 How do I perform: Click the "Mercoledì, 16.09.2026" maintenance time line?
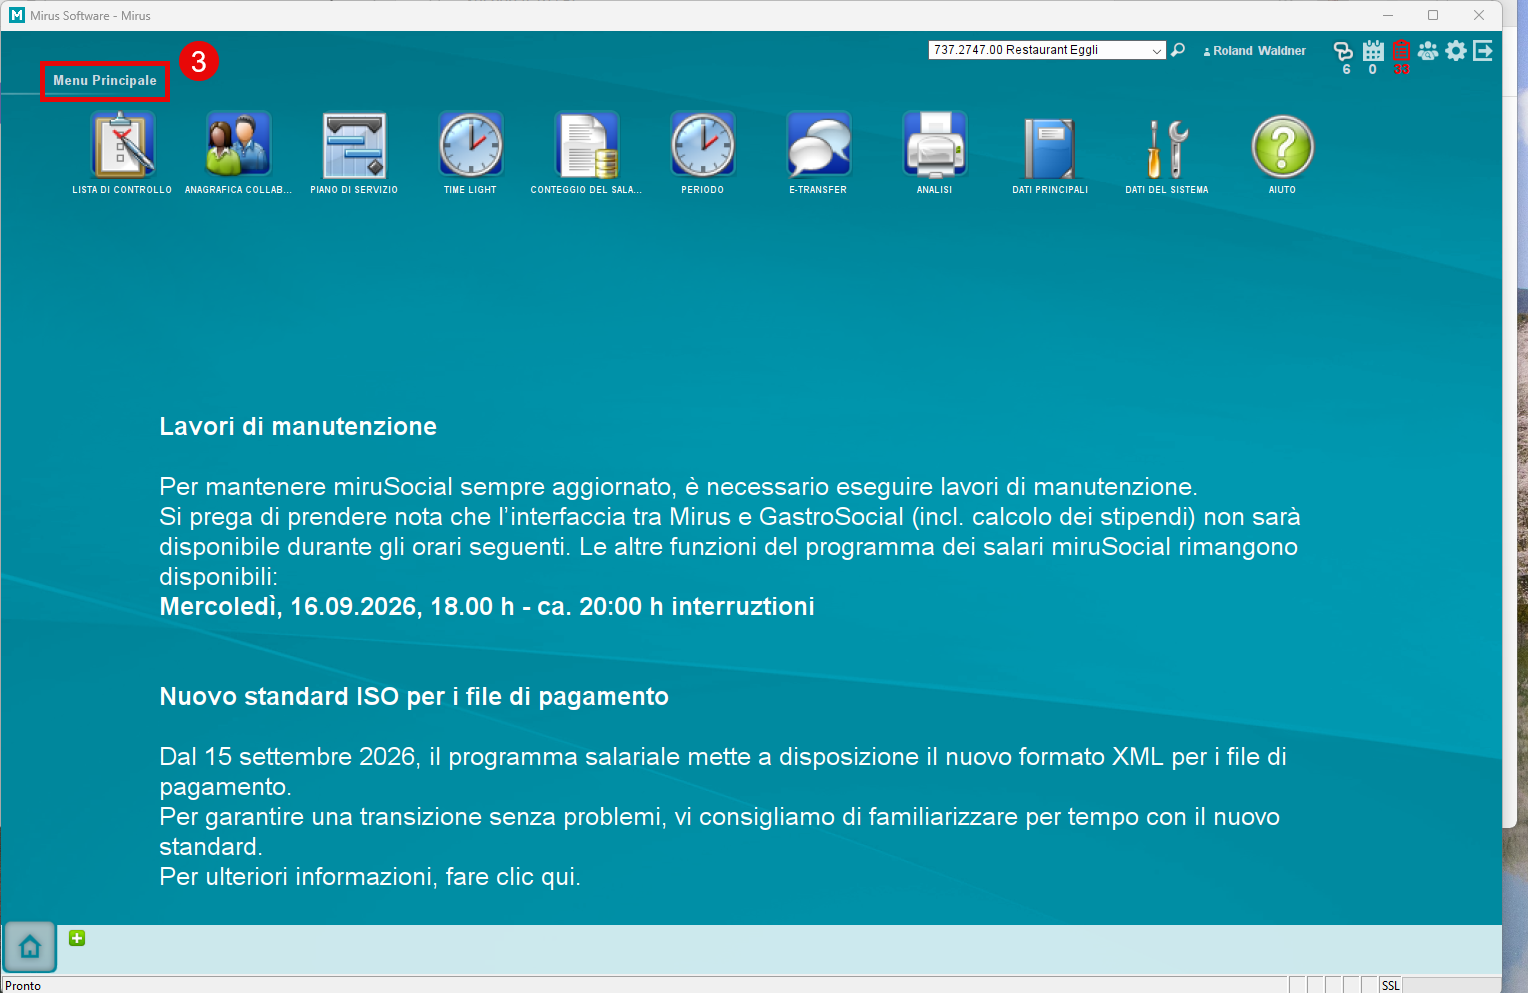pyautogui.click(x=487, y=607)
